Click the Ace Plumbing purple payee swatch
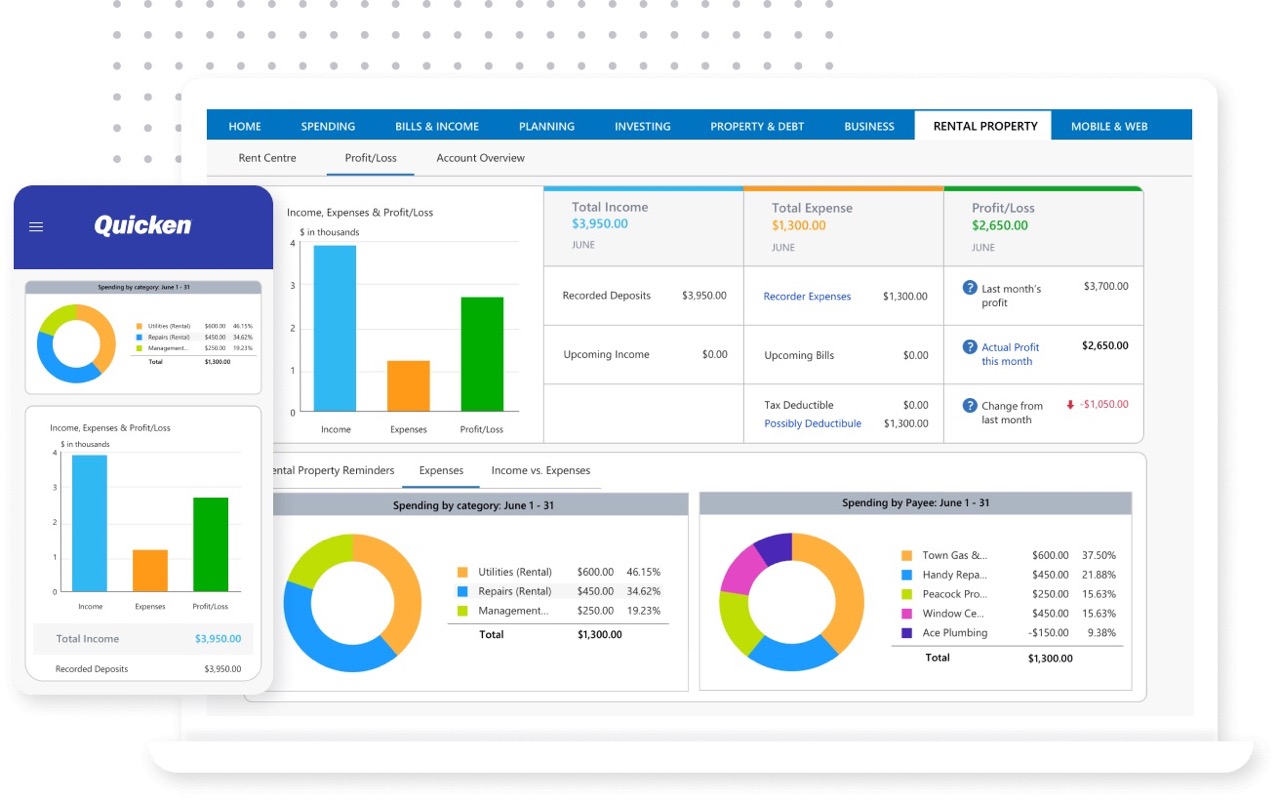 point(906,633)
